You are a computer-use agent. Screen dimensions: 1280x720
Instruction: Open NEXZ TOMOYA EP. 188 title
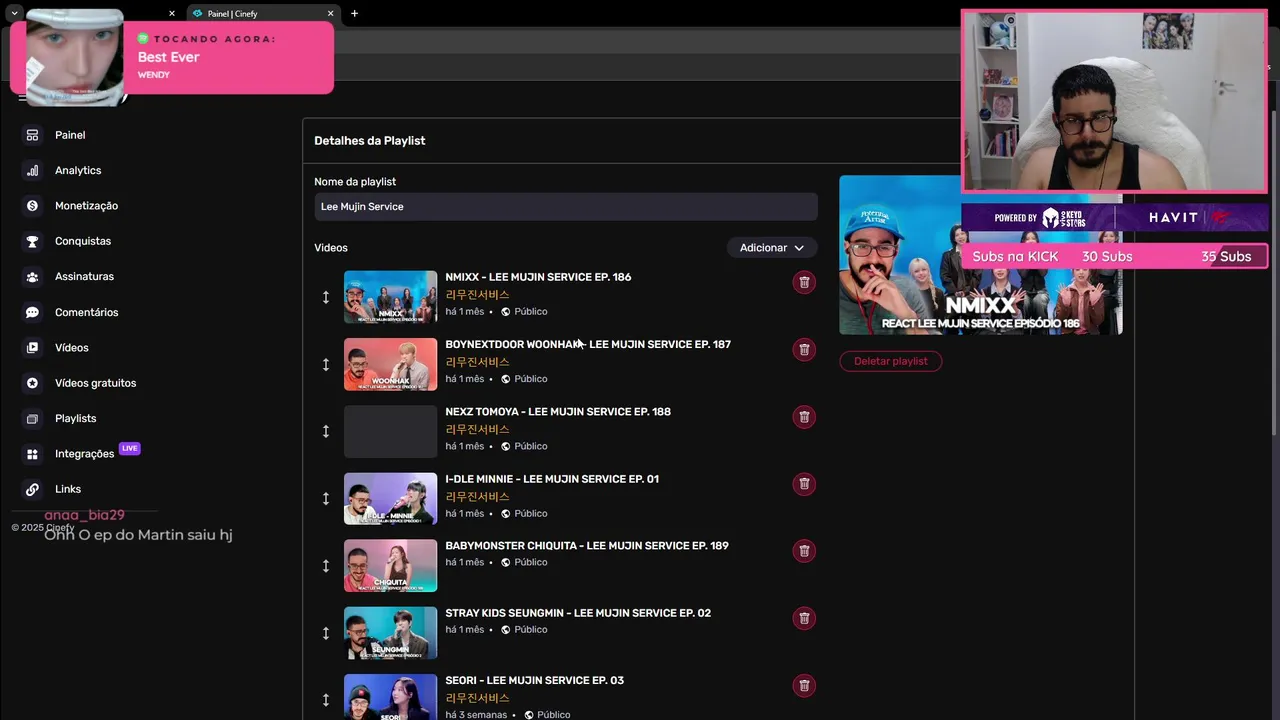click(x=558, y=412)
